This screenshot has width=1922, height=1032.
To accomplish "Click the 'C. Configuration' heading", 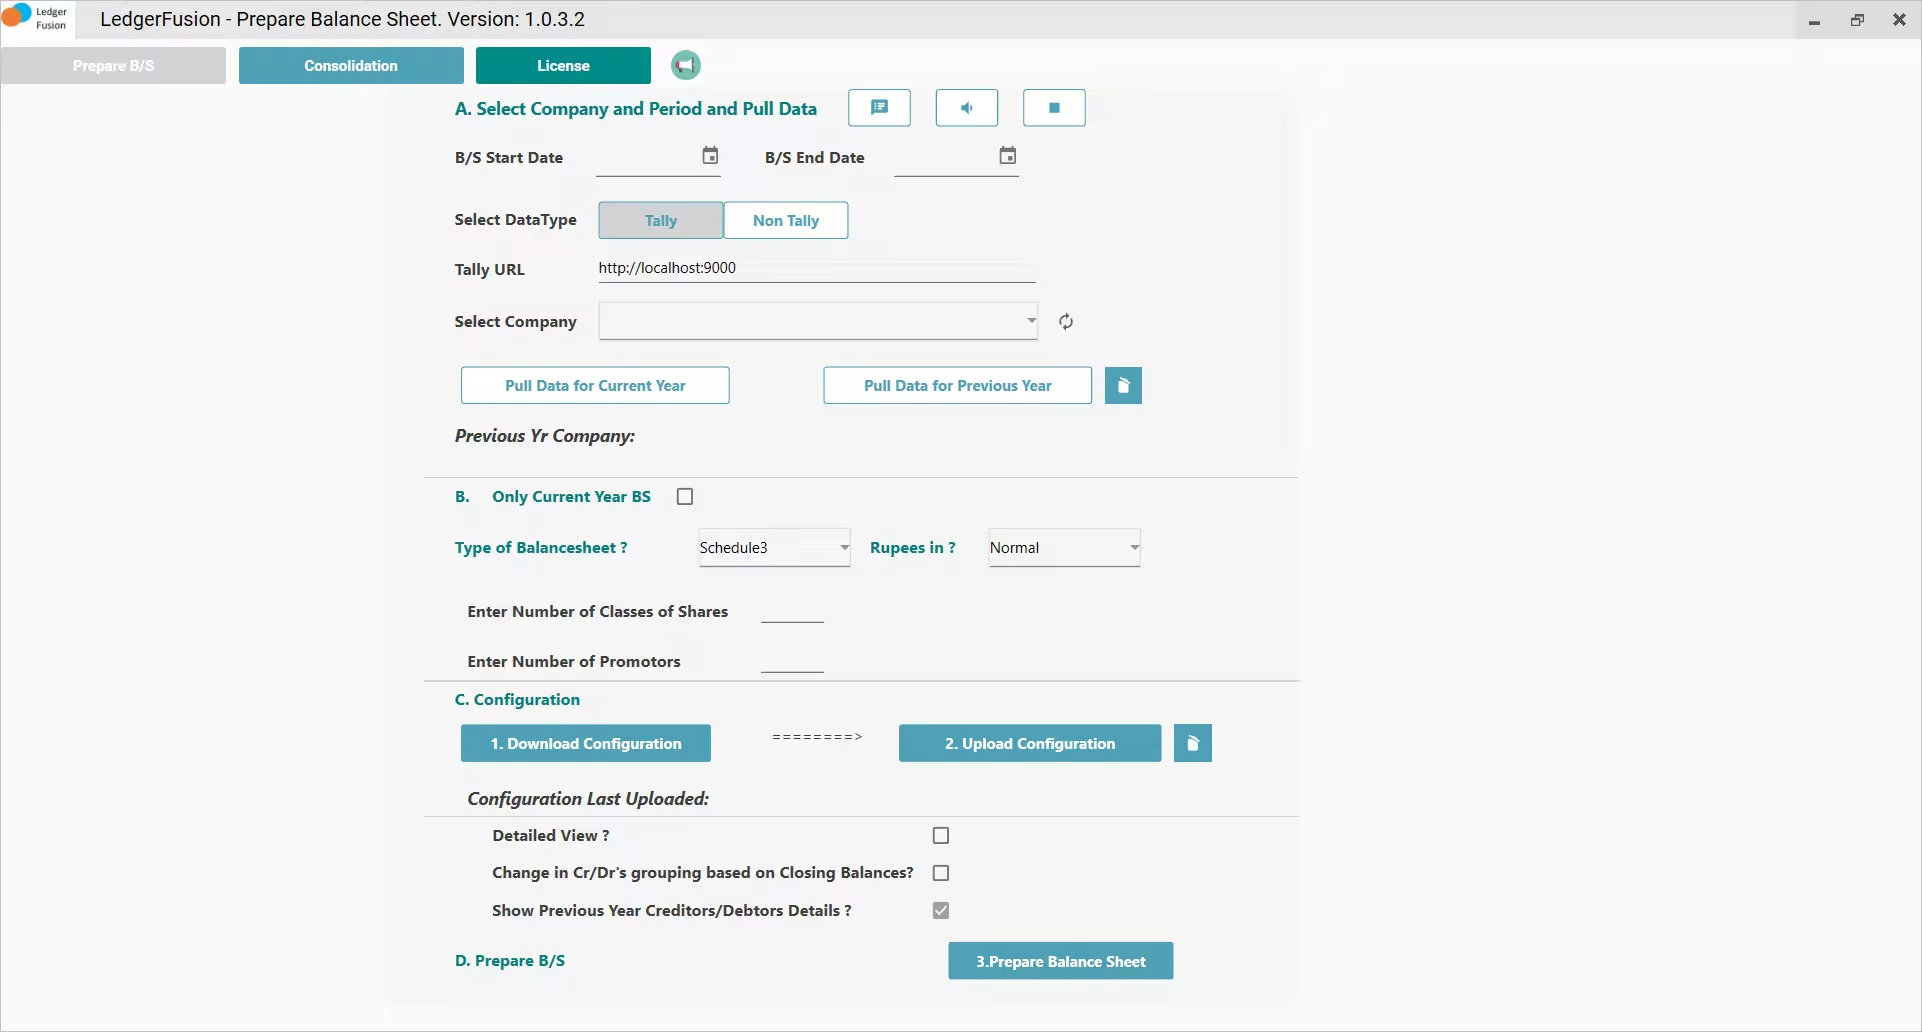I will tap(517, 700).
